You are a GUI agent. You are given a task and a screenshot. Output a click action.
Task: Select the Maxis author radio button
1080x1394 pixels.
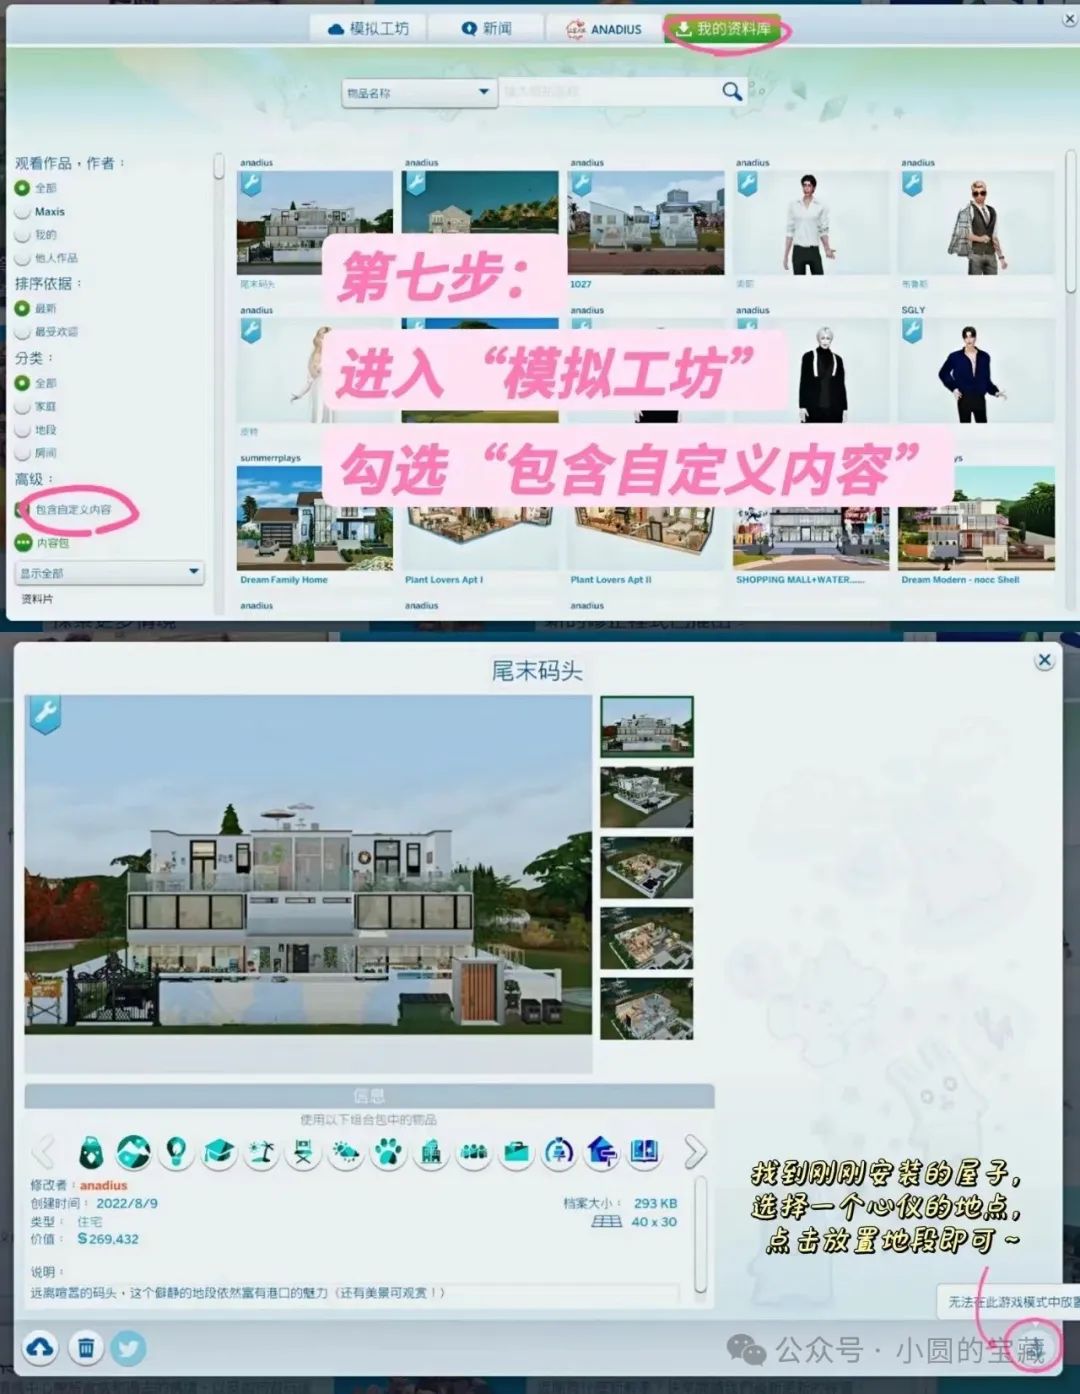click(22, 212)
